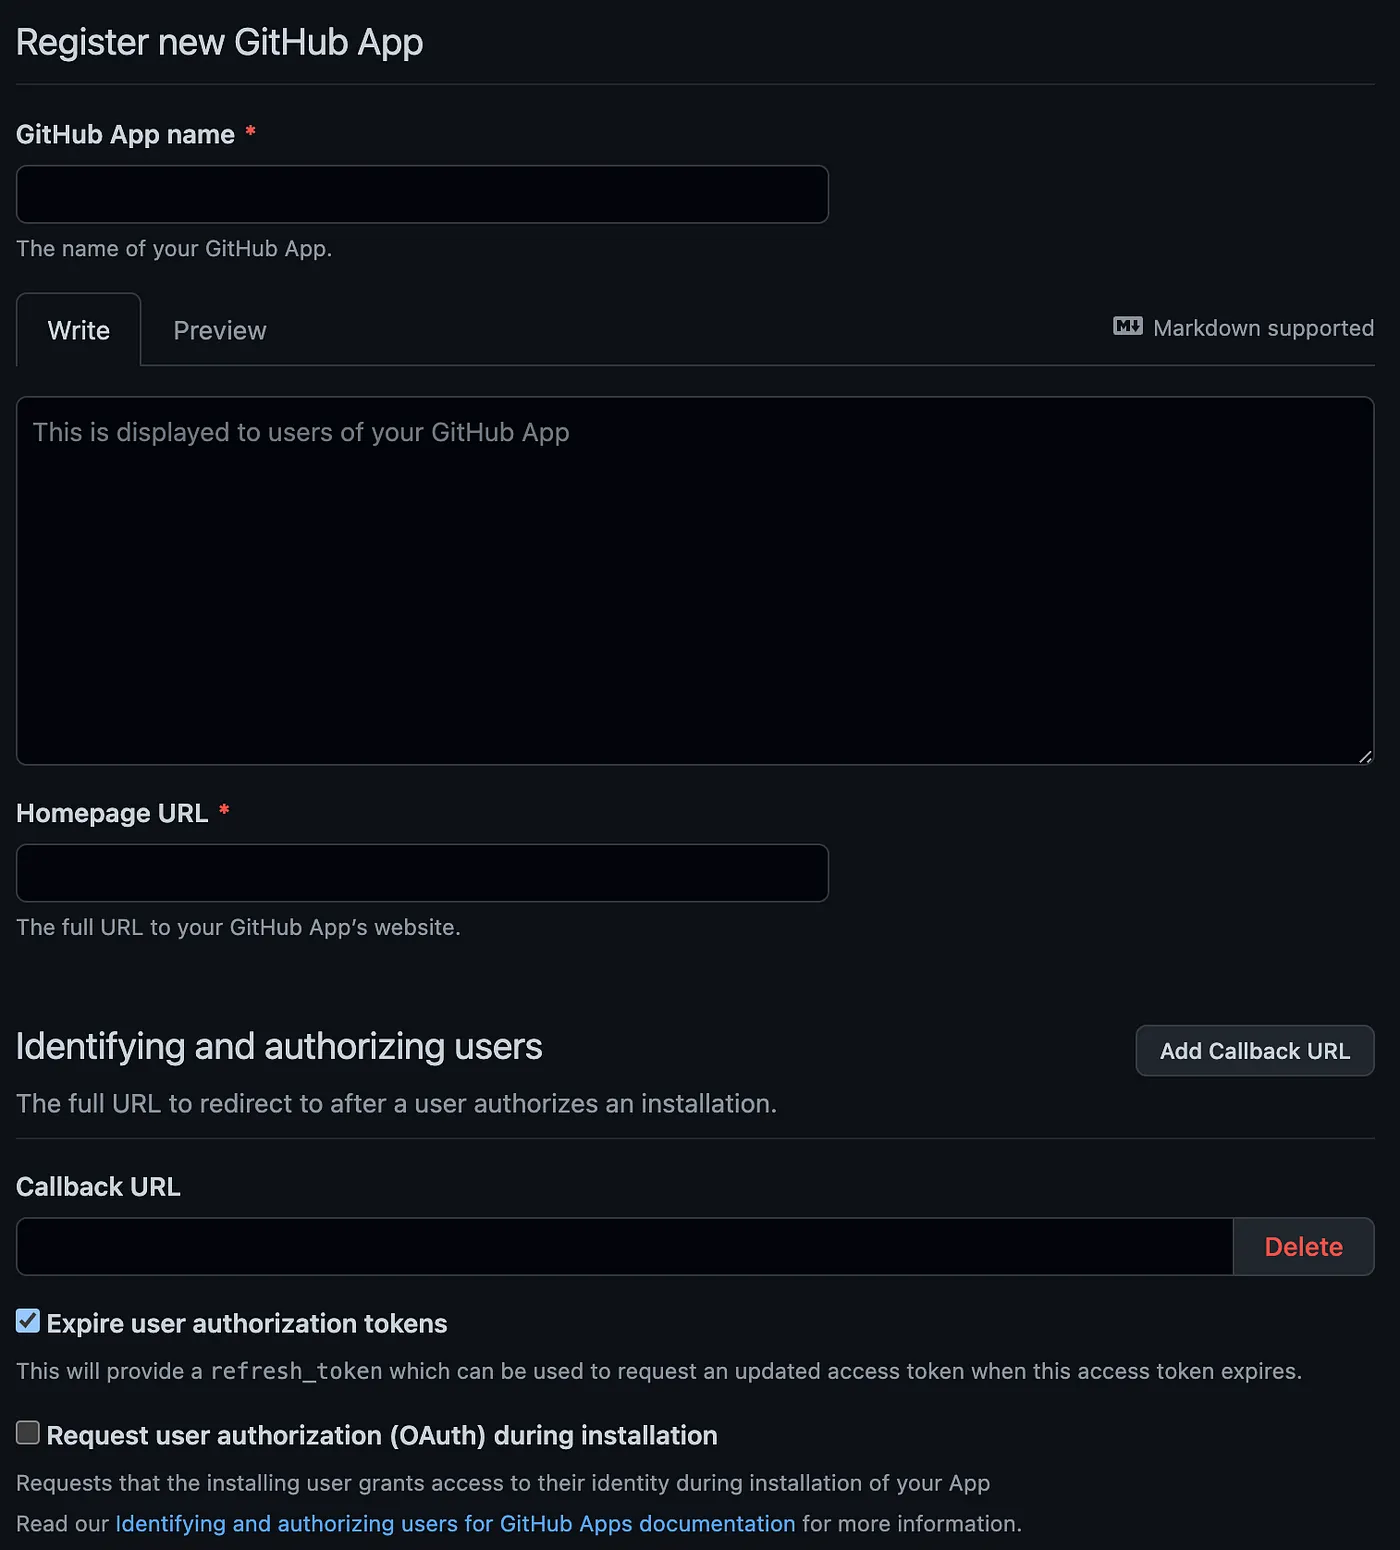Click "Request user authorization (OAuth) during installation" label
This screenshot has width=1400, height=1550.
381,1436
